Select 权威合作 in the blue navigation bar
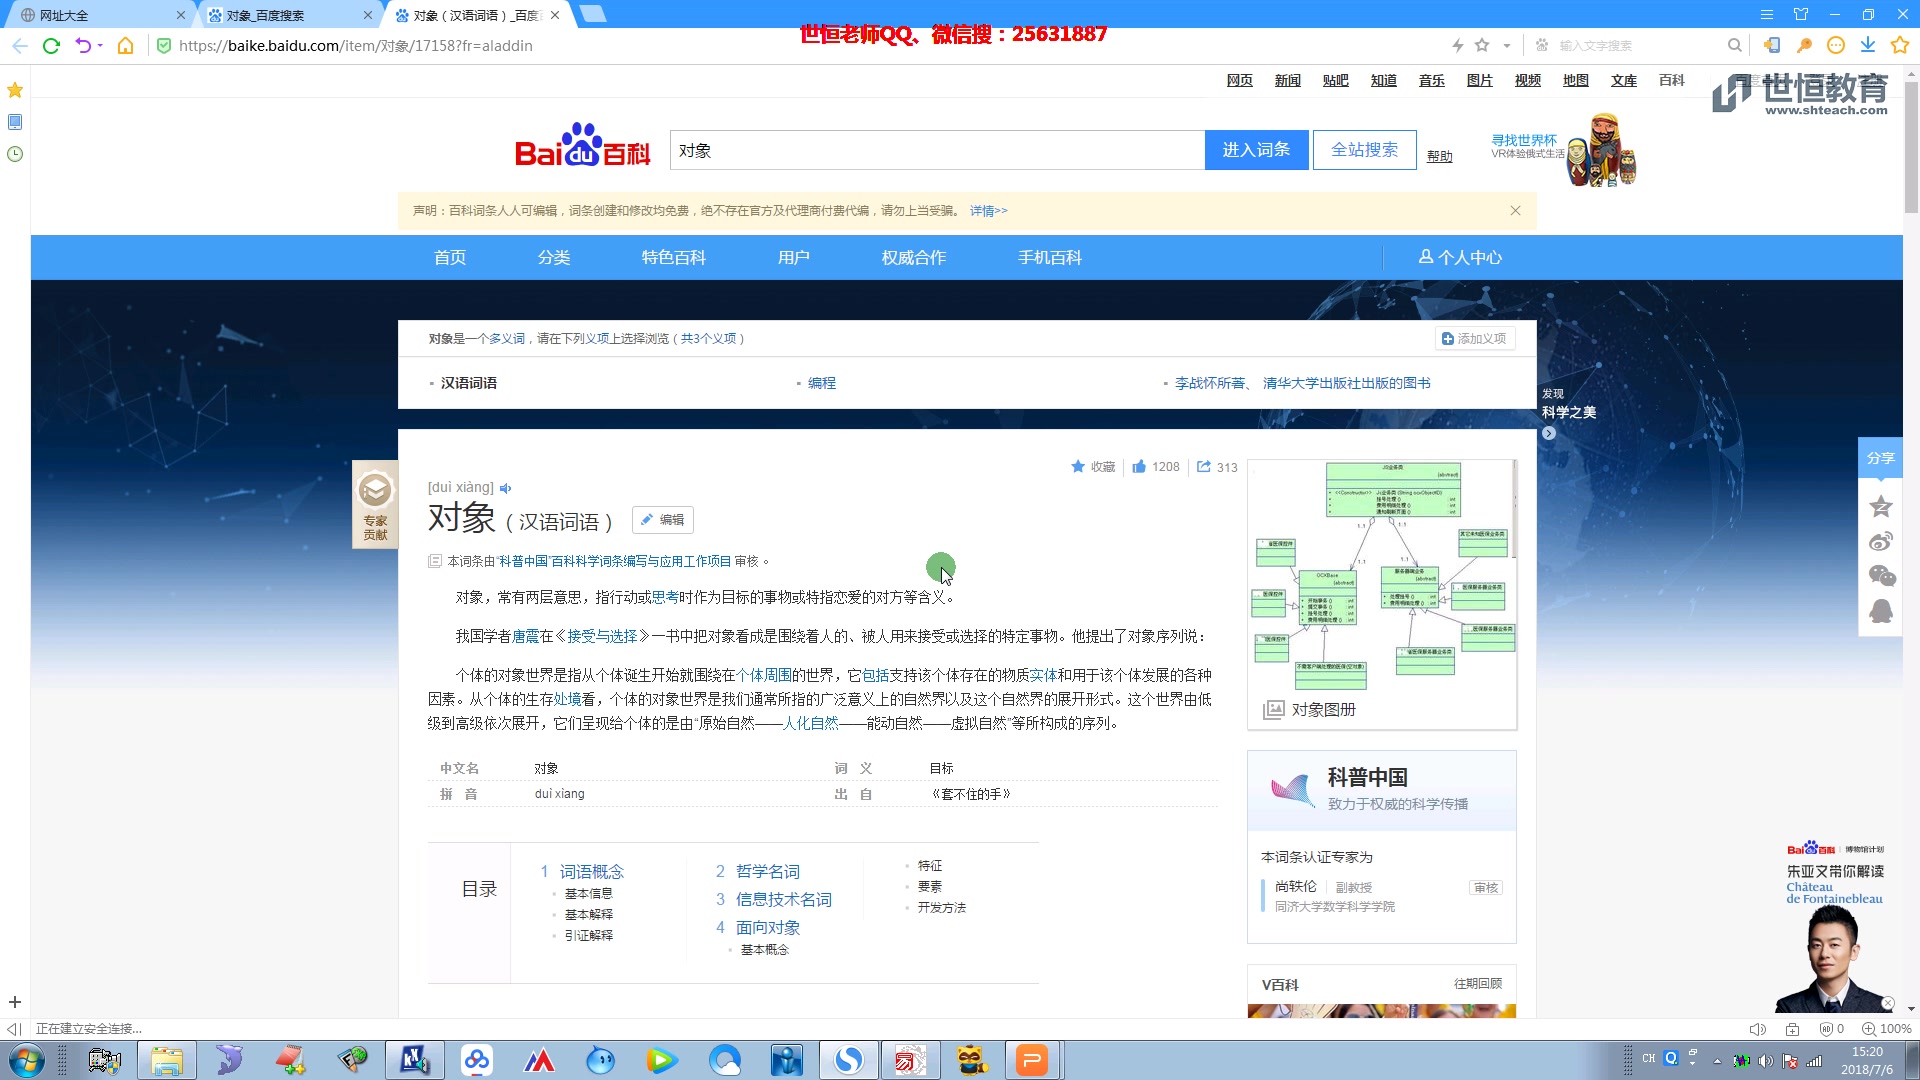 [913, 257]
